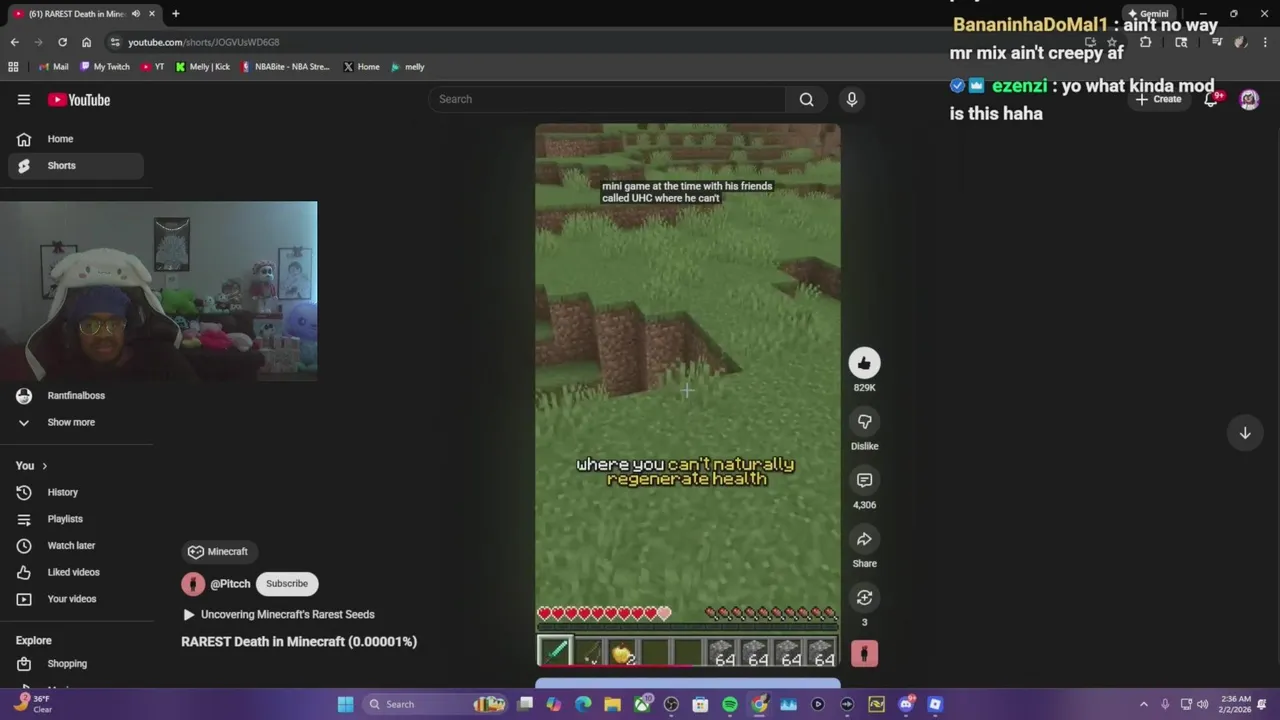The height and width of the screenshot is (720, 1280).
Task: View site information icon in address bar
Action: tap(115, 42)
